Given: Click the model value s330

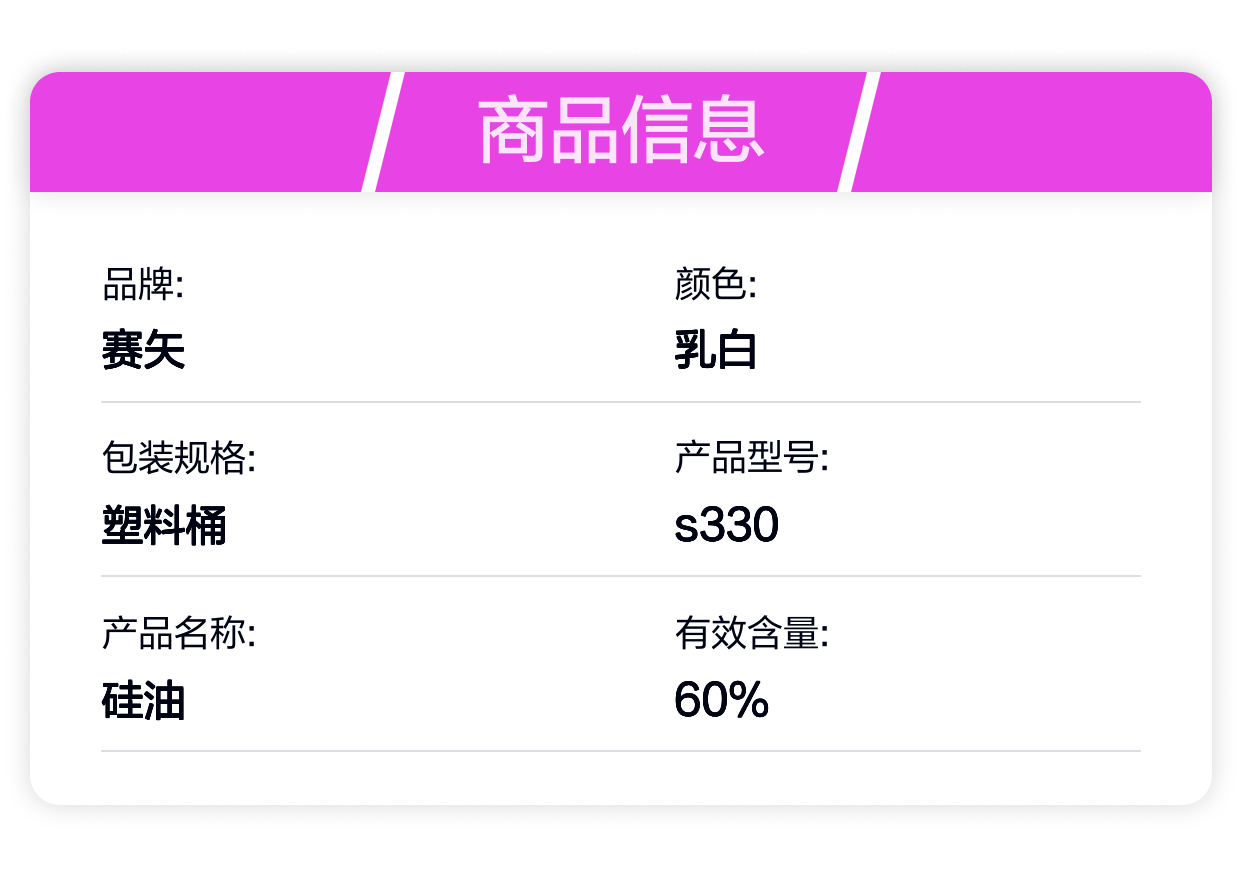Looking at the screenshot, I should point(726,526).
